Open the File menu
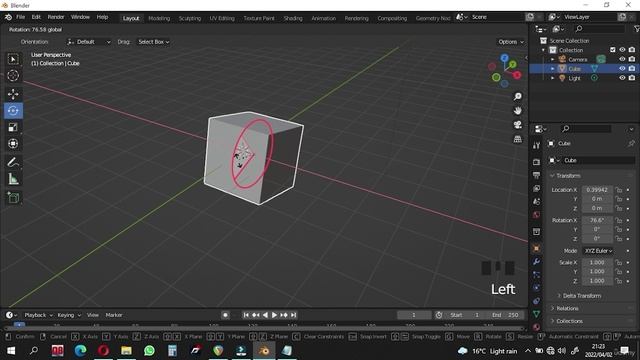 pos(20,17)
